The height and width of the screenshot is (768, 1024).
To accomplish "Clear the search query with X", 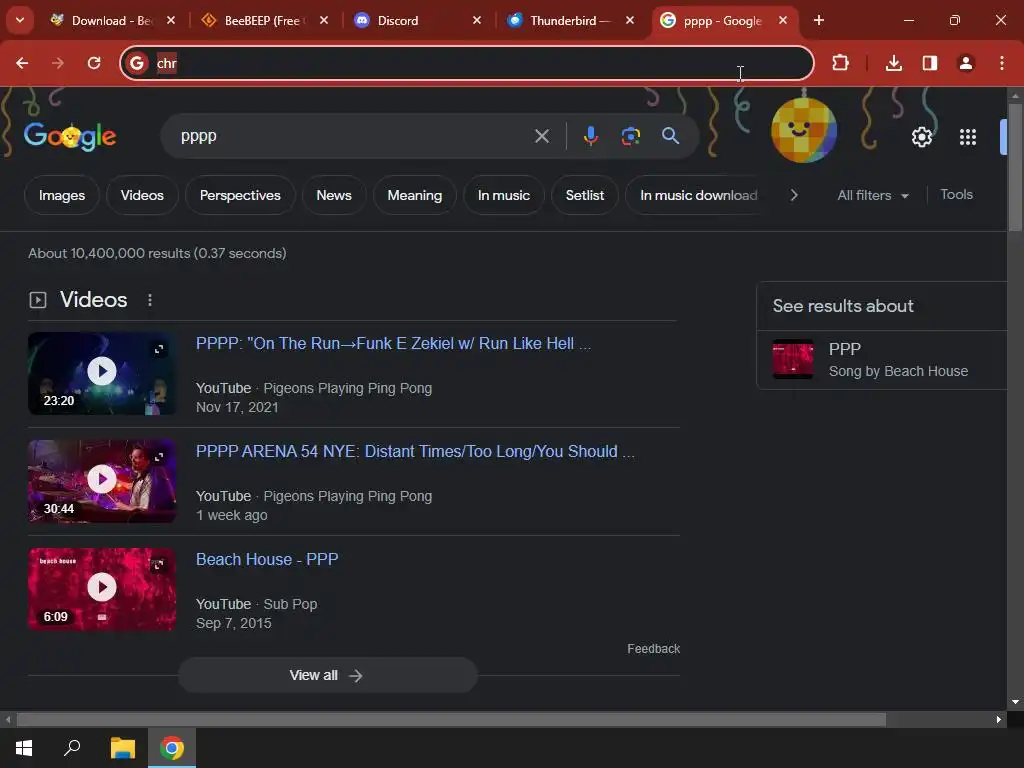I will click(x=541, y=136).
